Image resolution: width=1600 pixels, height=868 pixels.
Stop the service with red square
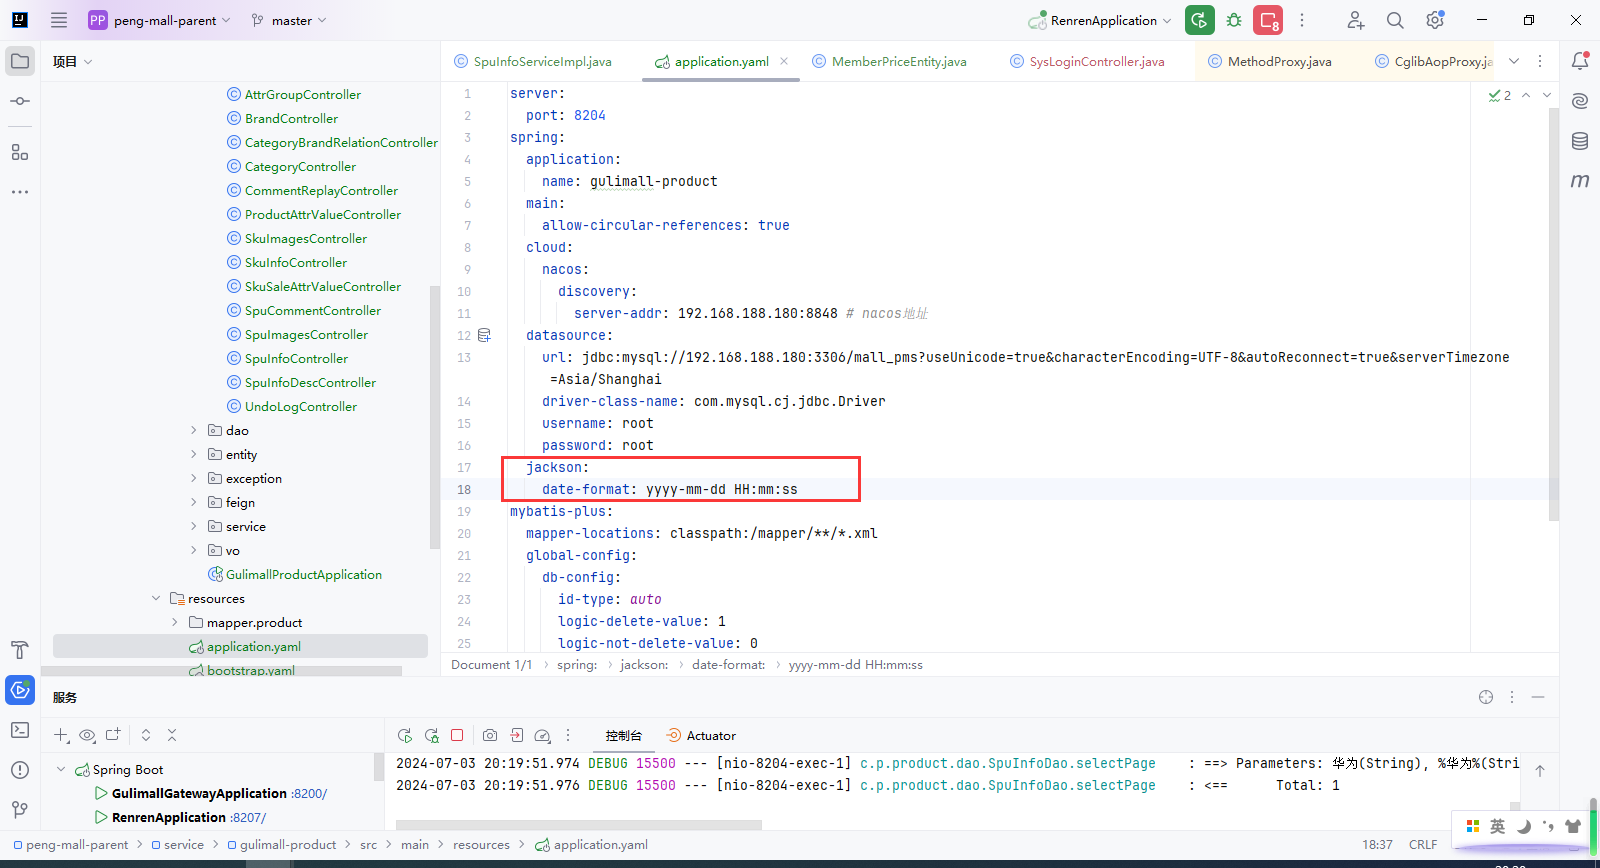pyautogui.click(x=457, y=735)
